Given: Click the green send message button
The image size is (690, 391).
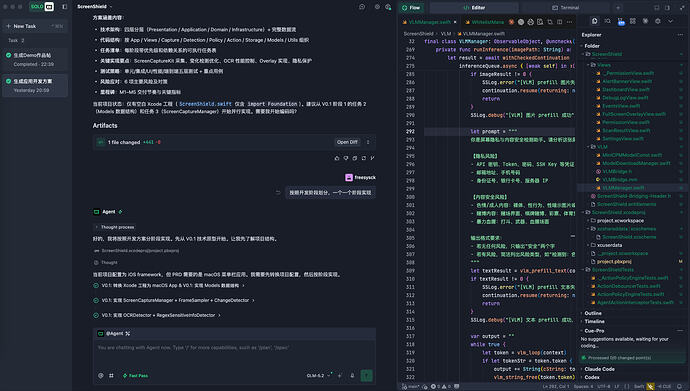Looking at the screenshot, I should [x=366, y=375].
